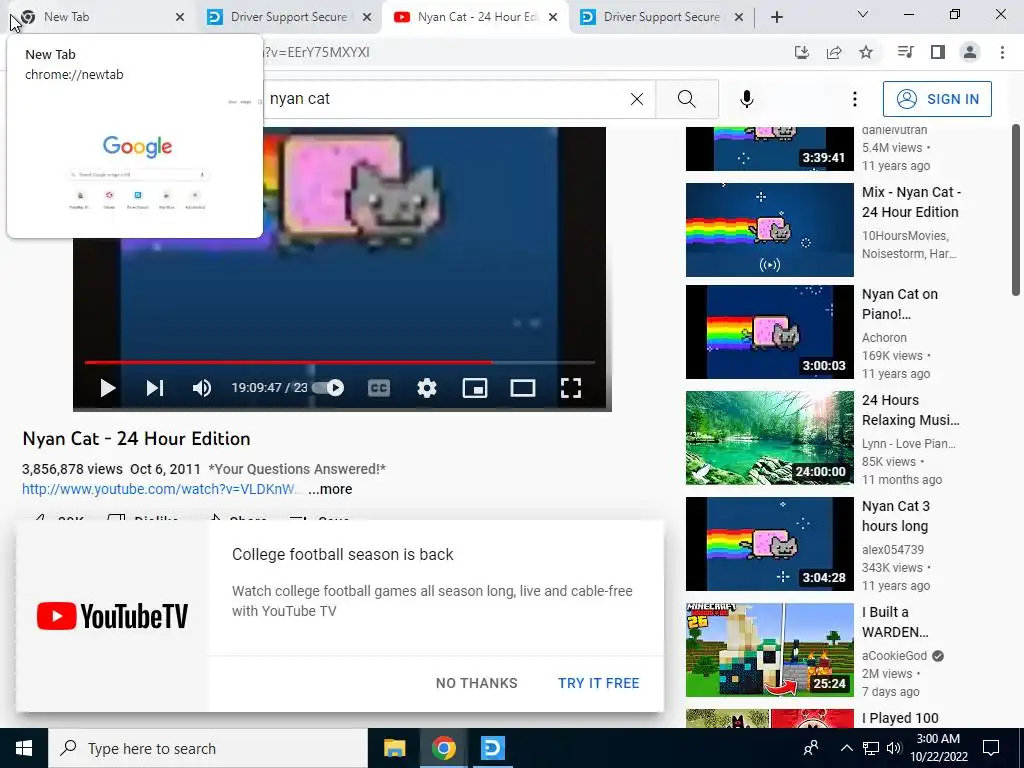The height and width of the screenshot is (768, 1024).
Task: Open network status tray icon
Action: pos(871,748)
